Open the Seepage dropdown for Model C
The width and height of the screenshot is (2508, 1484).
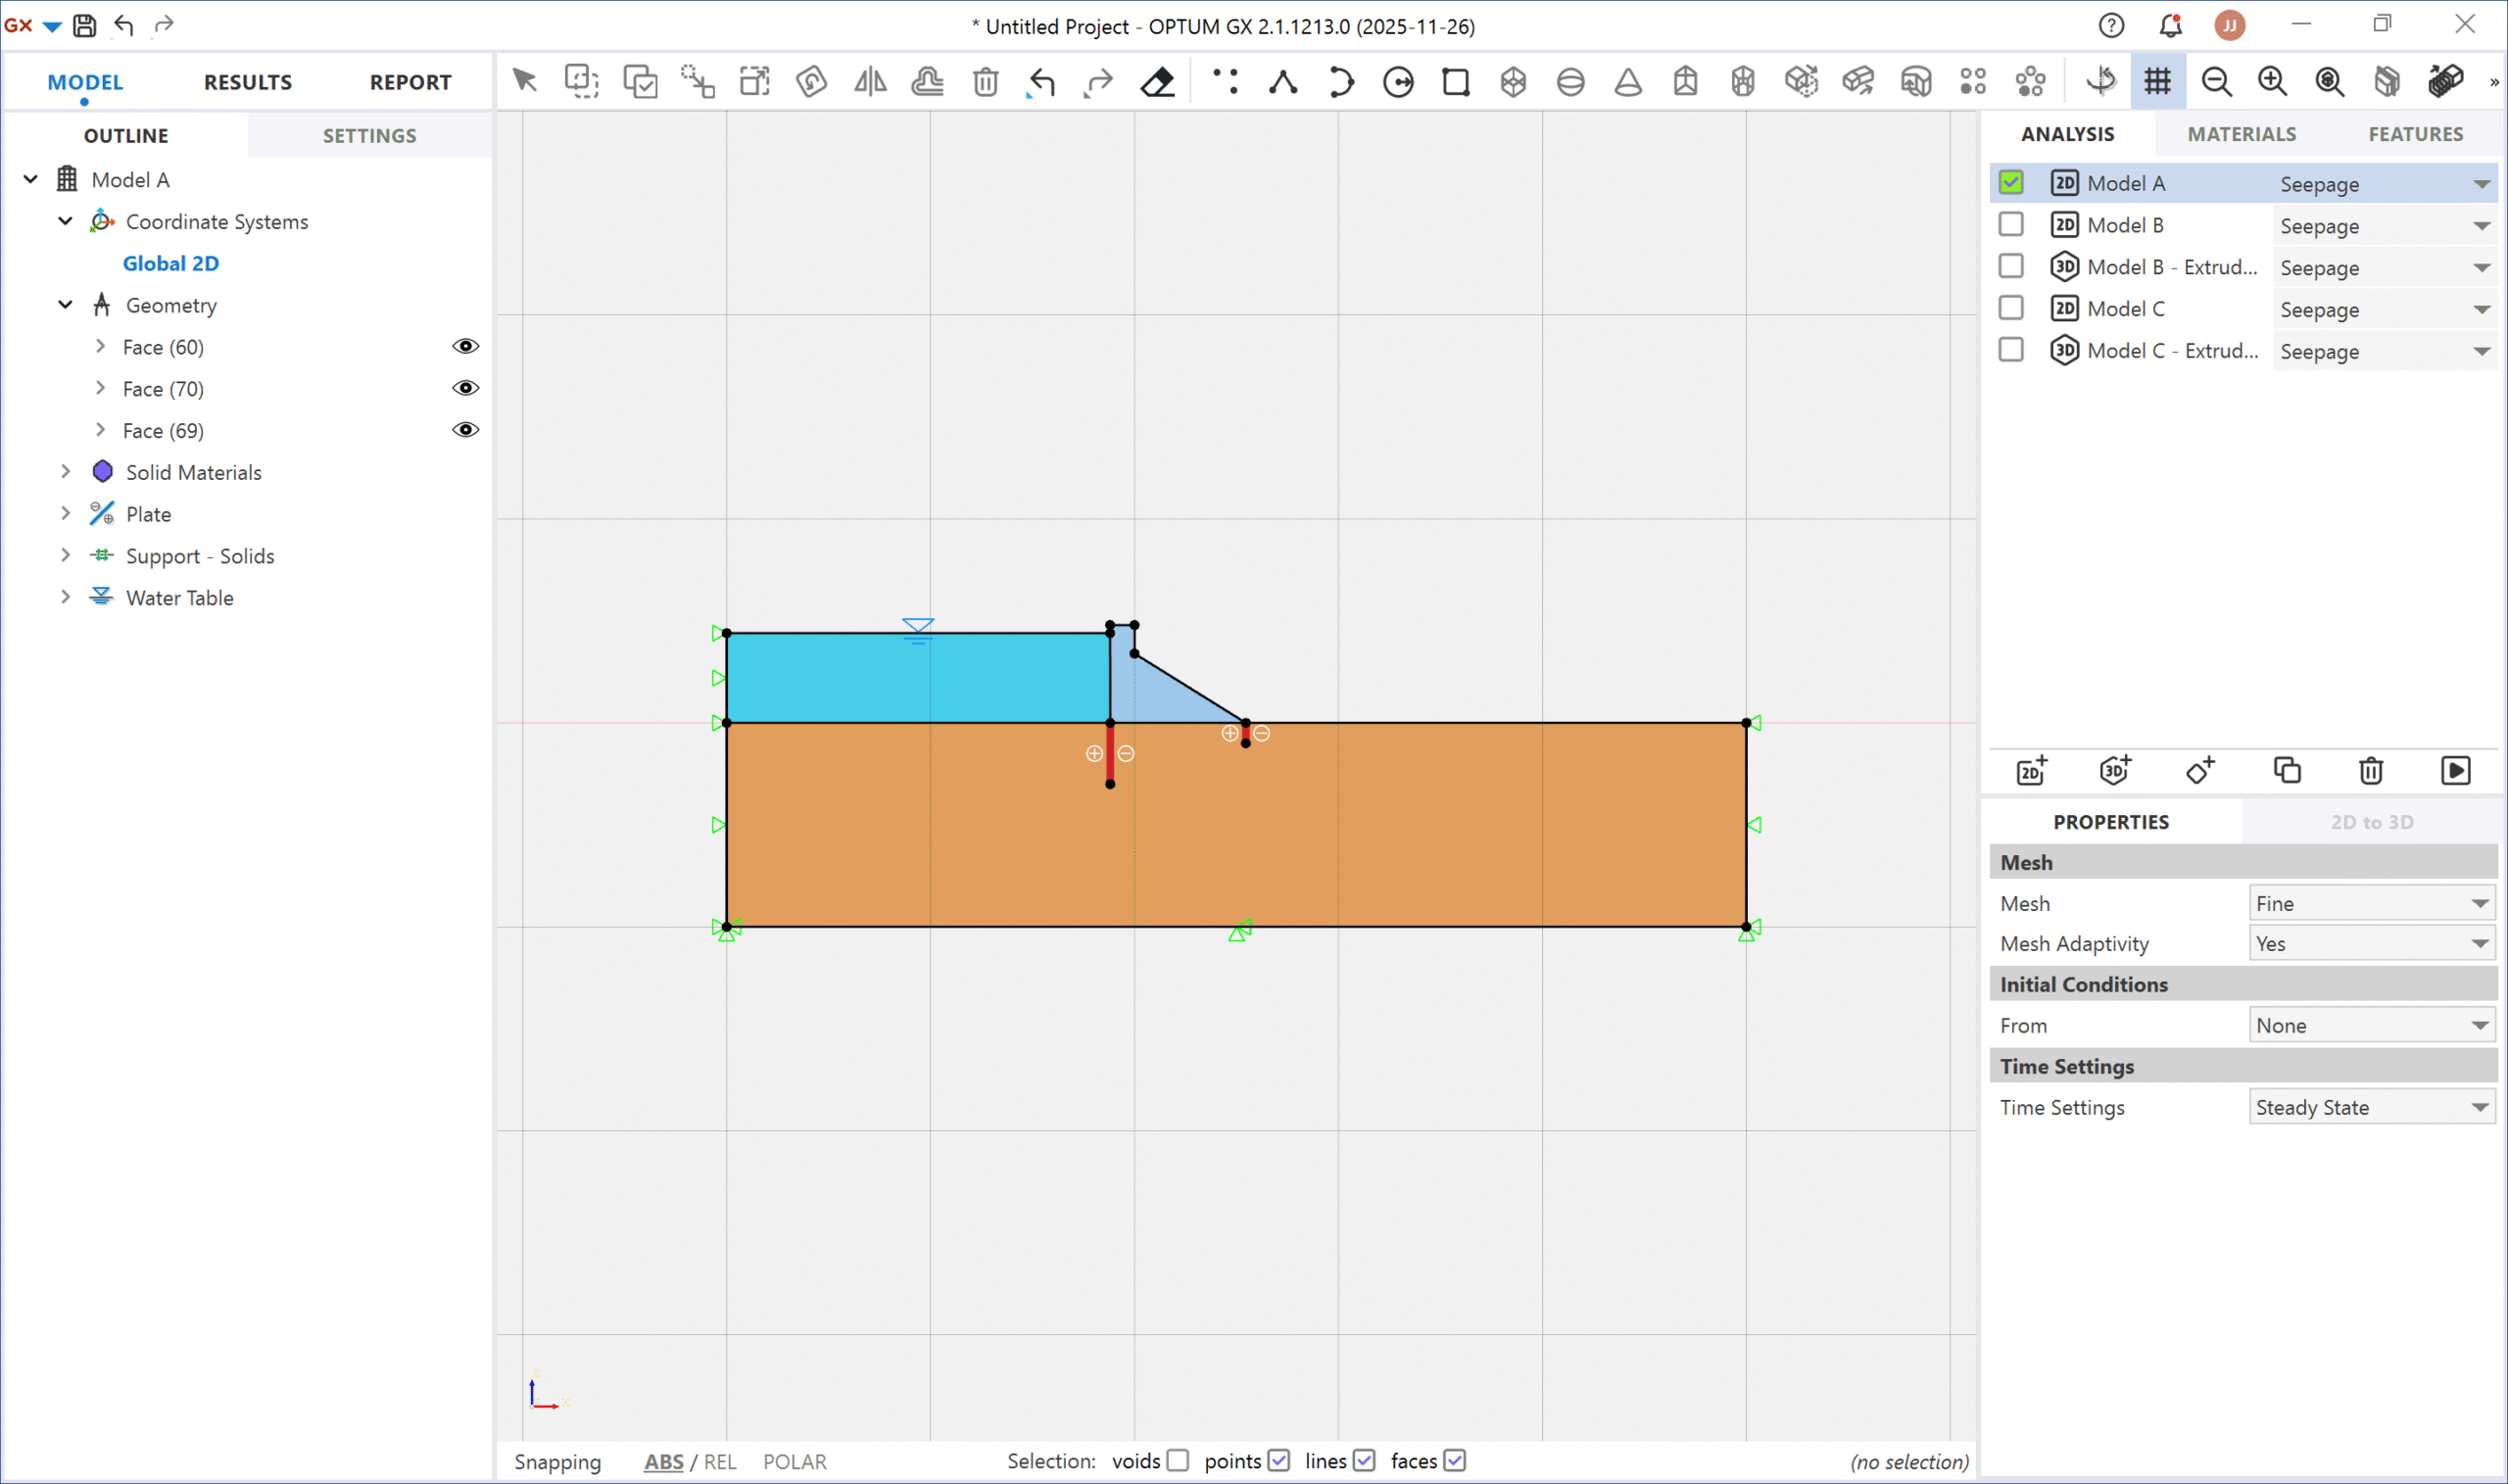(2483, 308)
